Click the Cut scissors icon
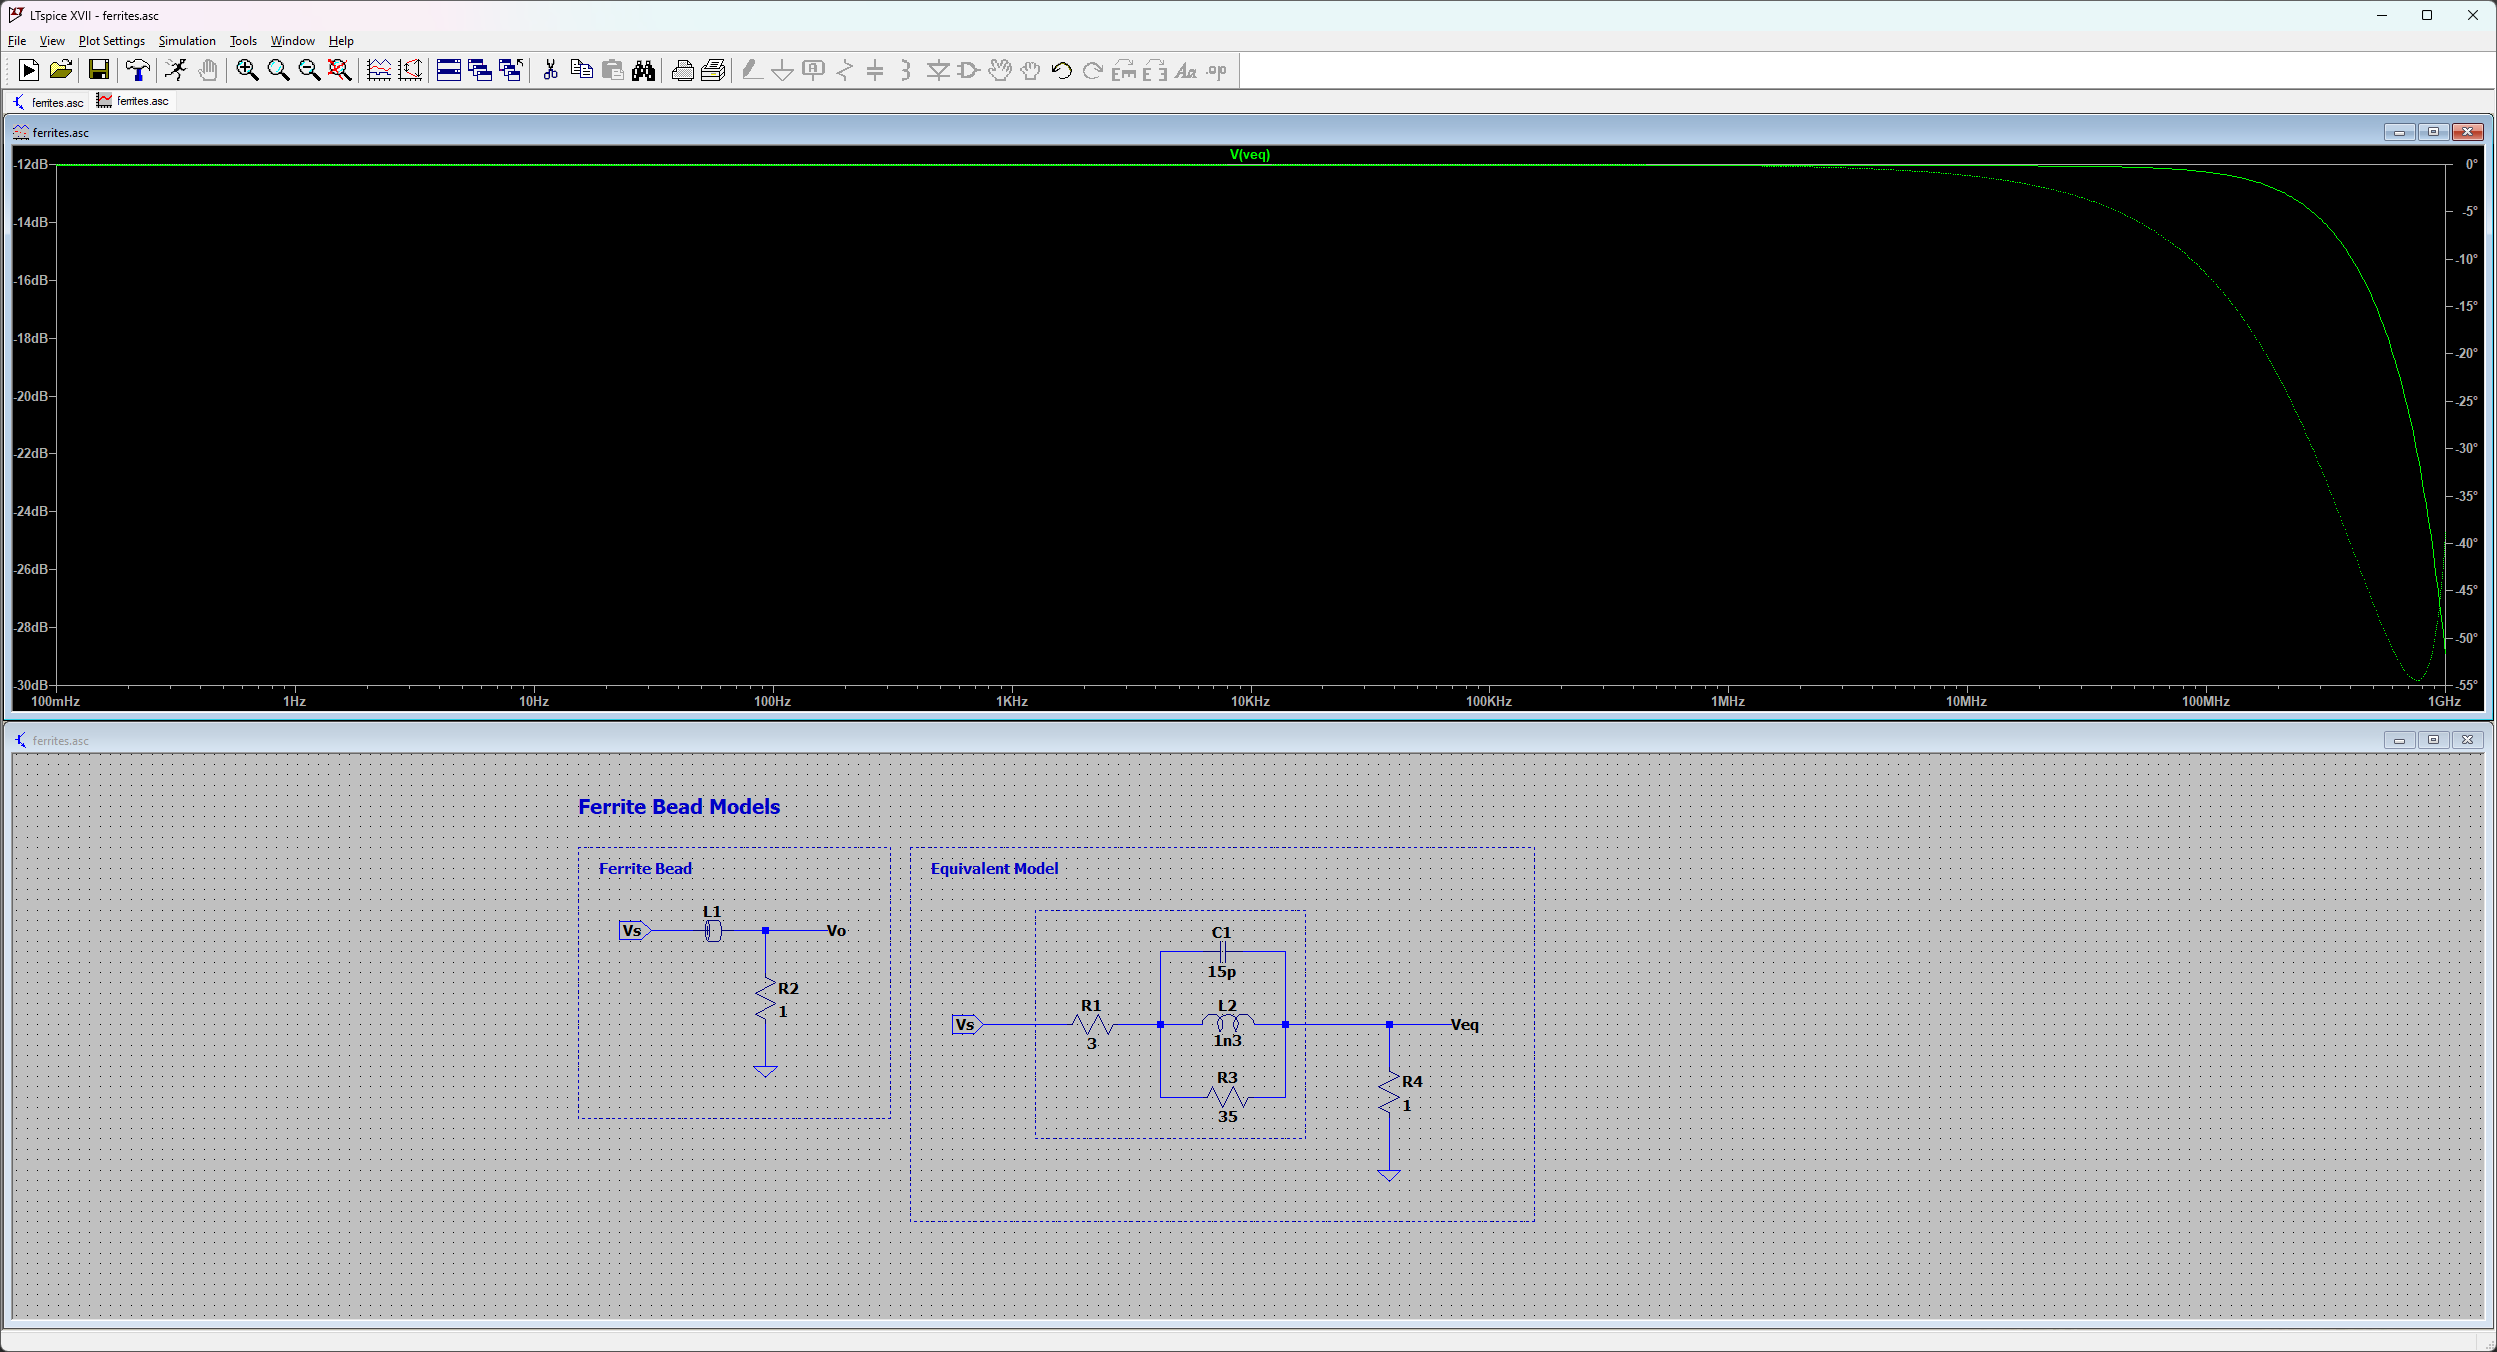 tap(550, 70)
